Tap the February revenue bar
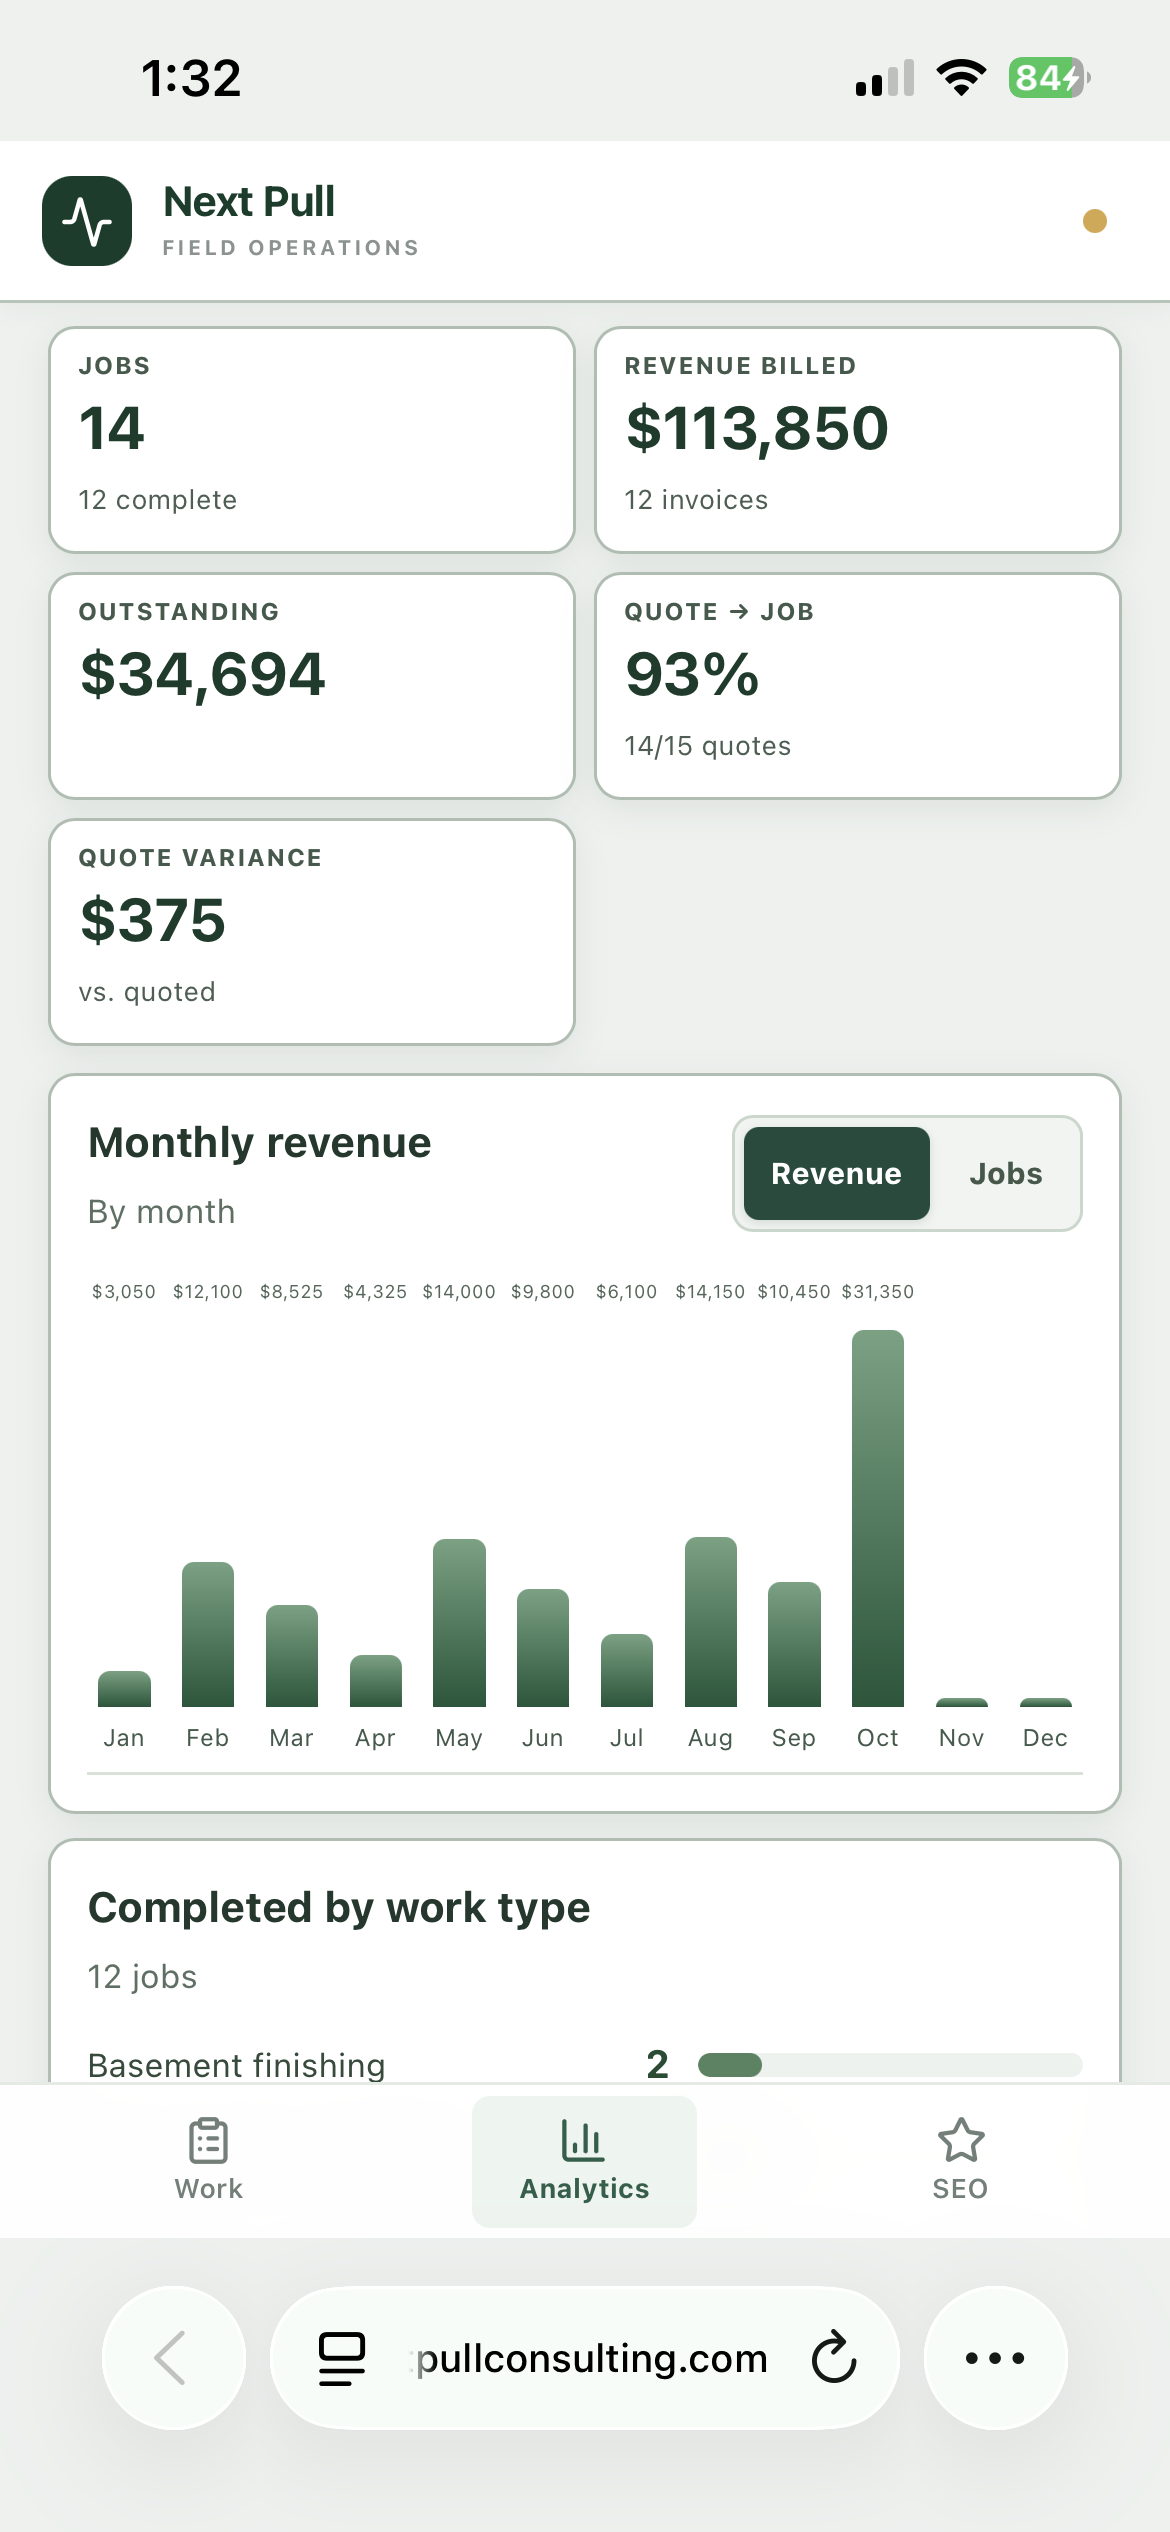 pyautogui.click(x=208, y=1634)
